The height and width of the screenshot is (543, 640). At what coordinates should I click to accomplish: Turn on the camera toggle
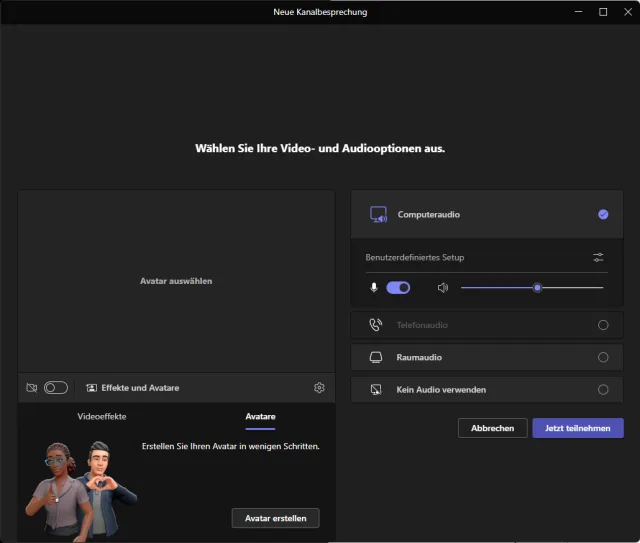(x=56, y=388)
